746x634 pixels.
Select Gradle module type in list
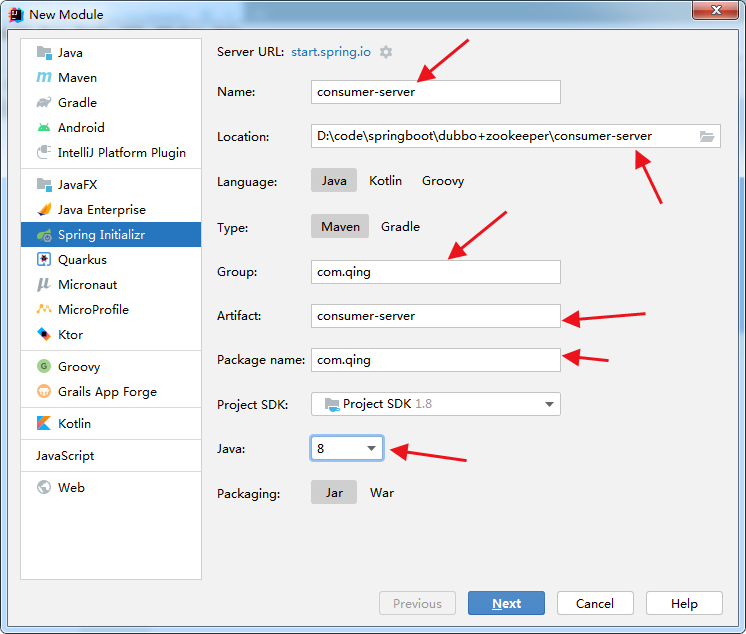pos(111,102)
